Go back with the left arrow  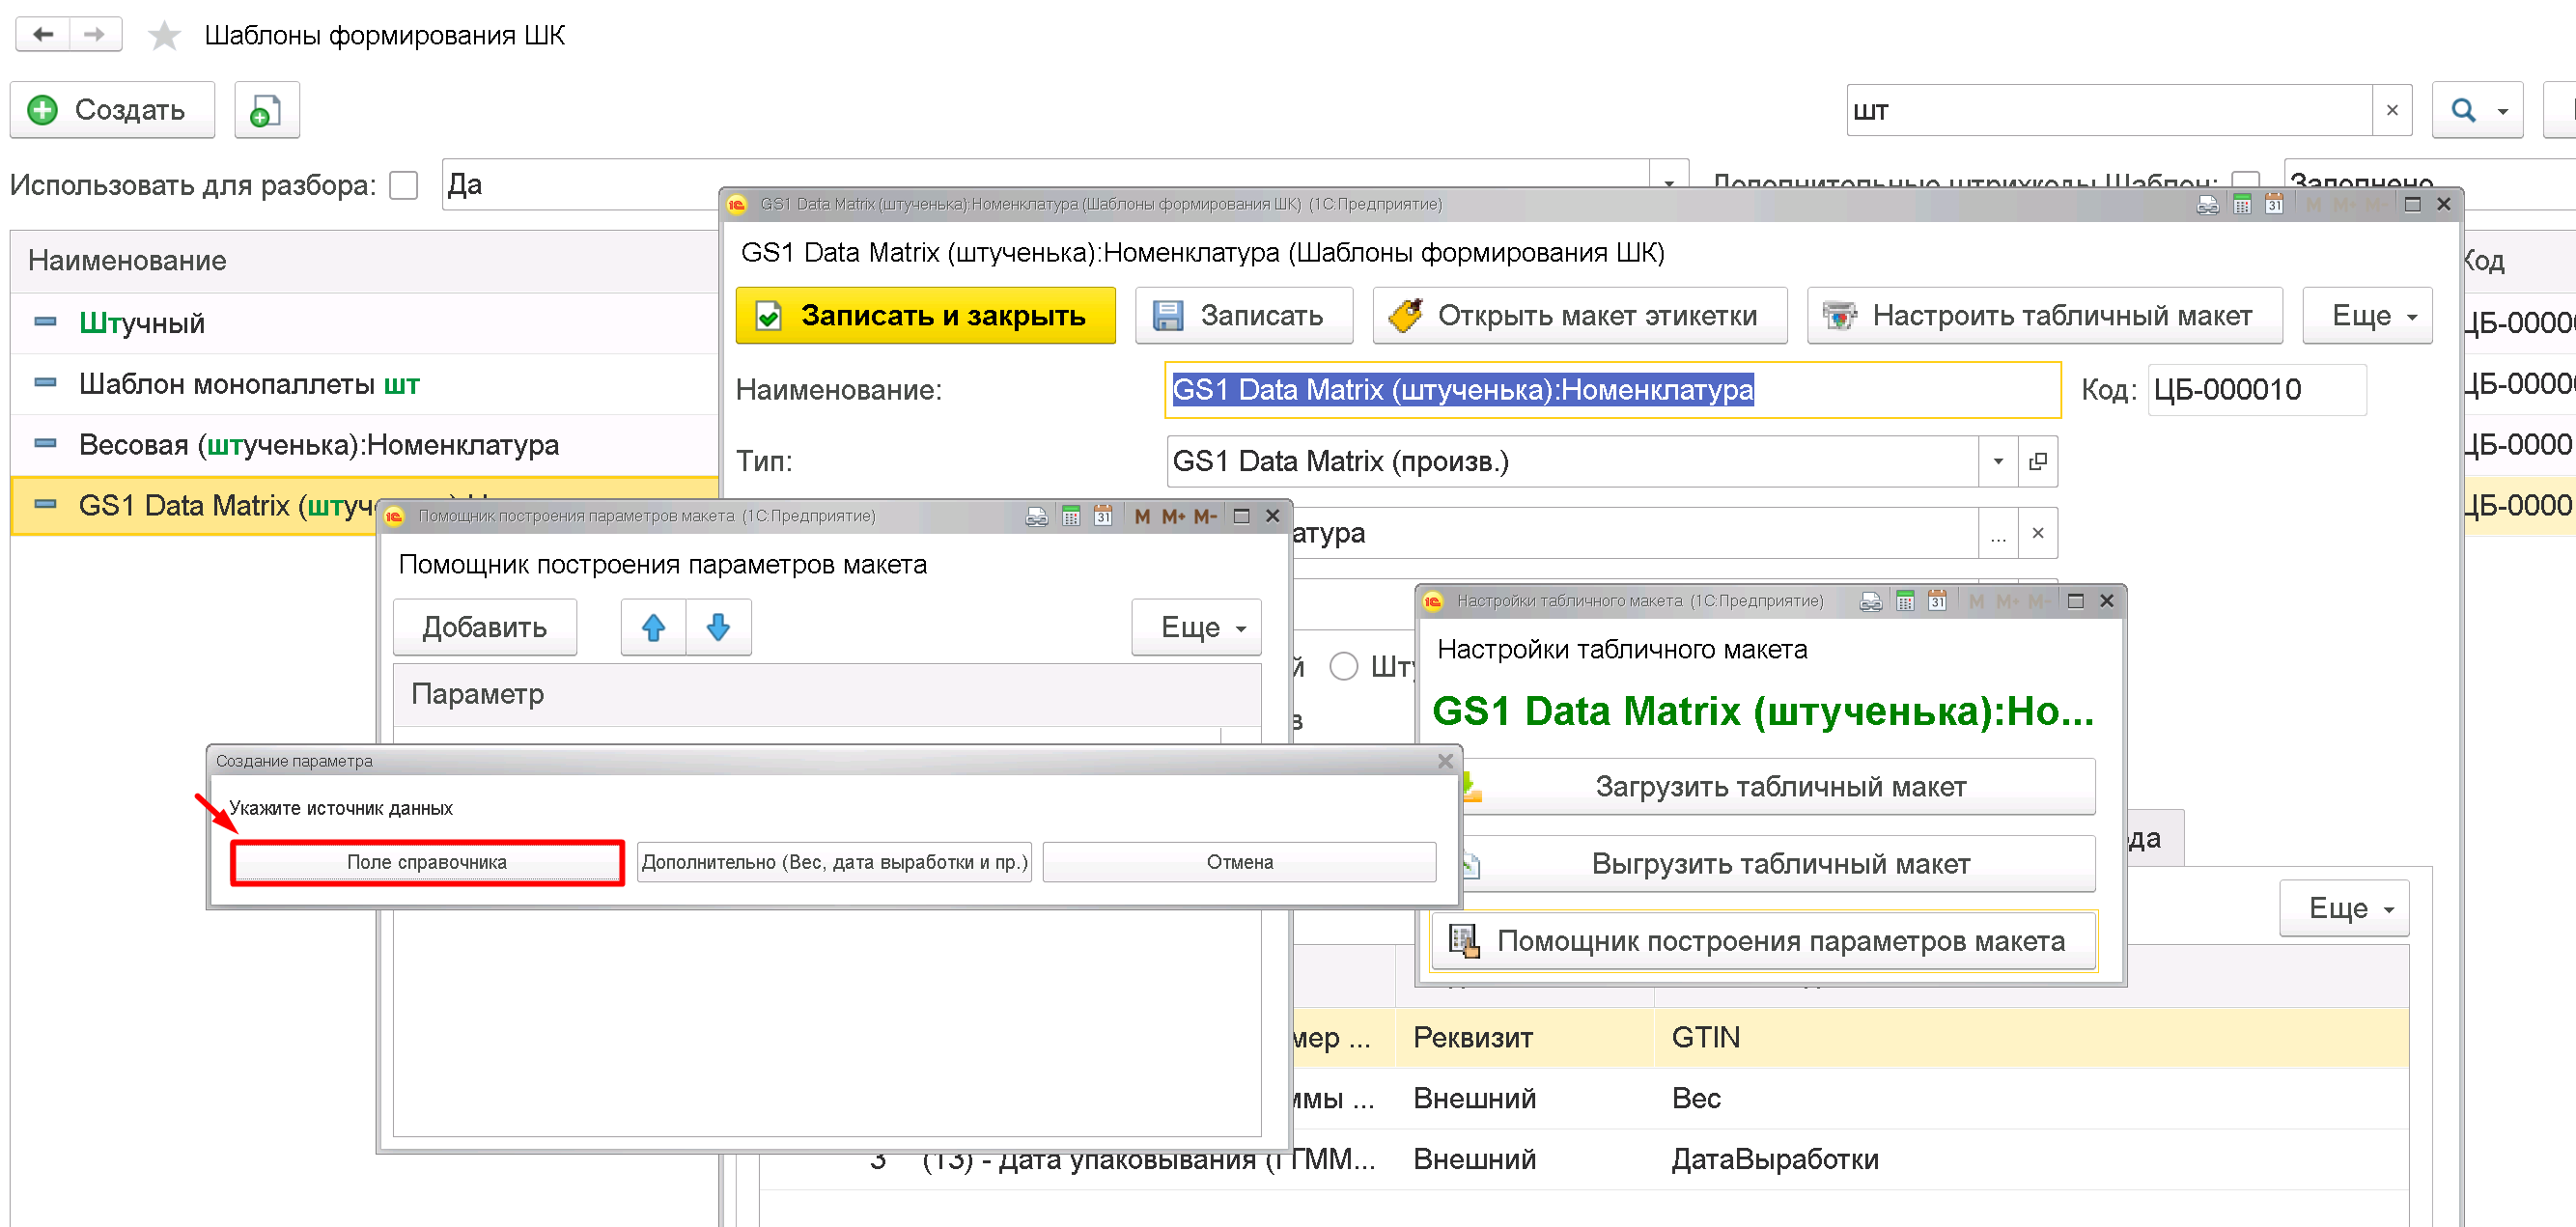click(x=43, y=35)
